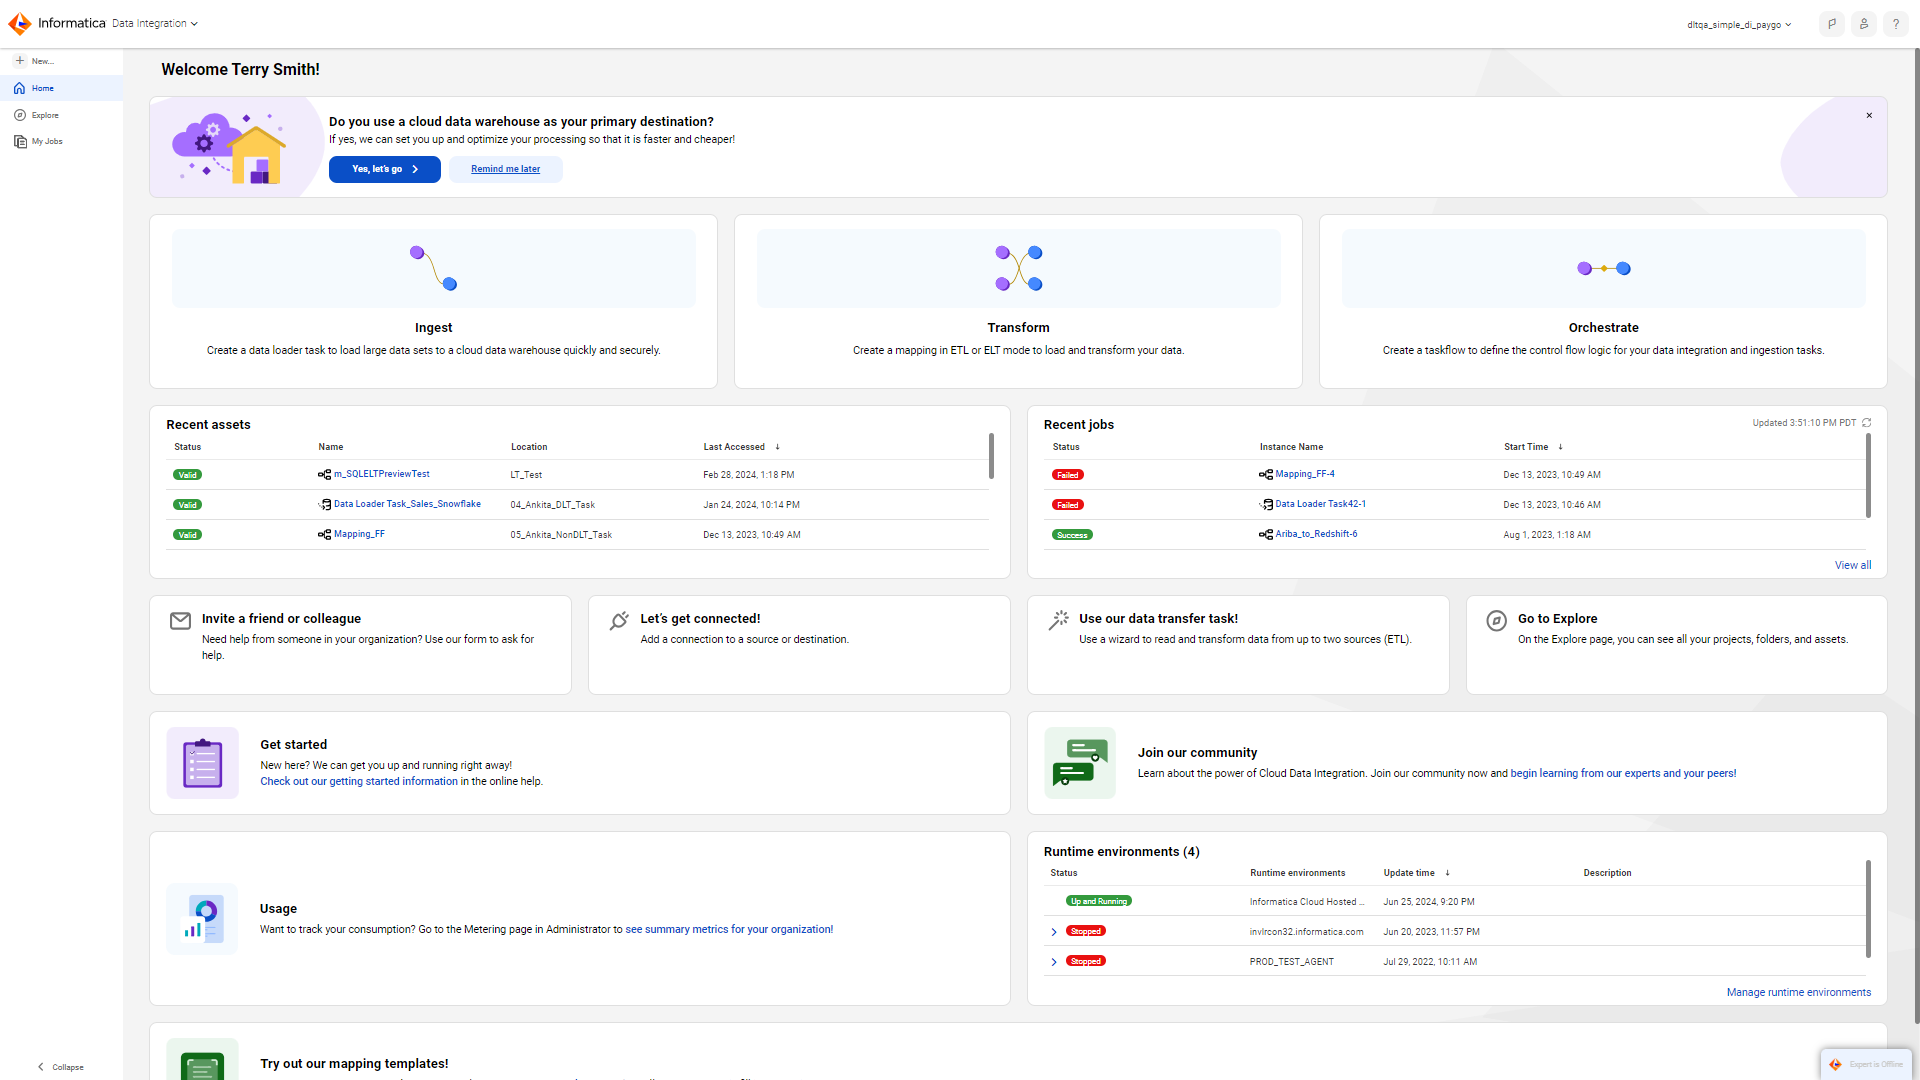Click the Invite a friend envelope icon
Image resolution: width=1920 pixels, height=1080 pixels.
pyautogui.click(x=180, y=621)
